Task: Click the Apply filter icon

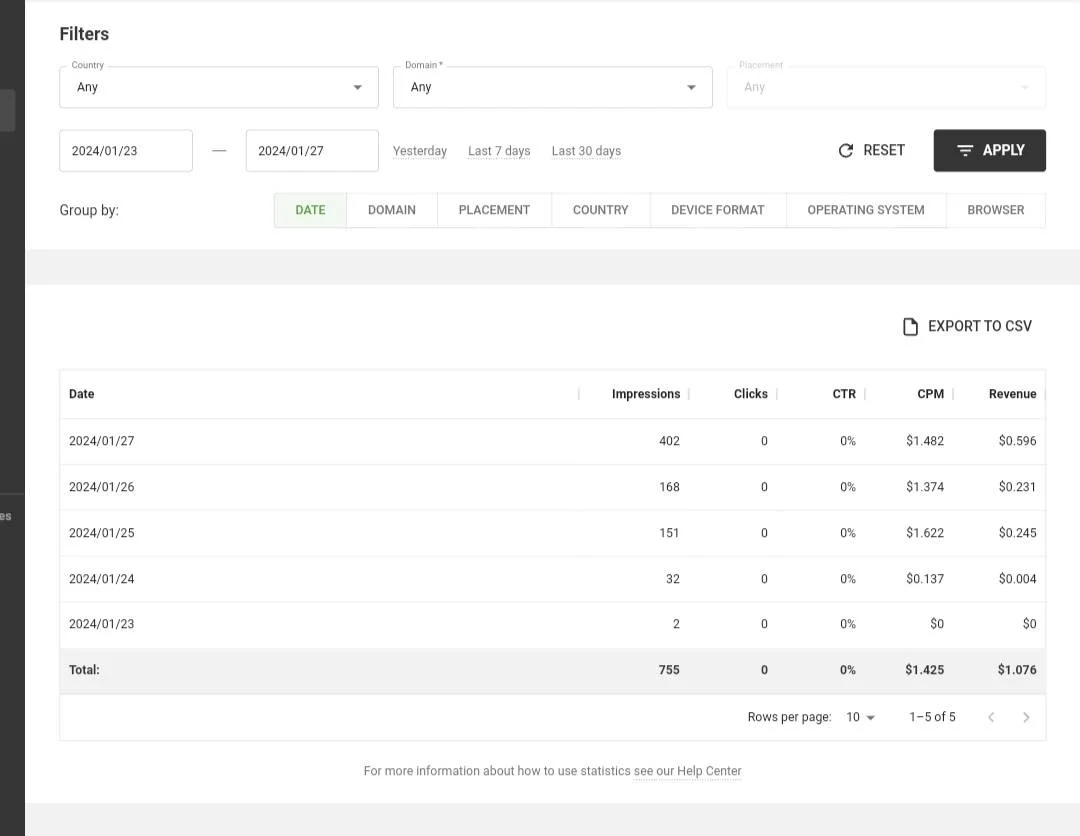Action: 965,150
